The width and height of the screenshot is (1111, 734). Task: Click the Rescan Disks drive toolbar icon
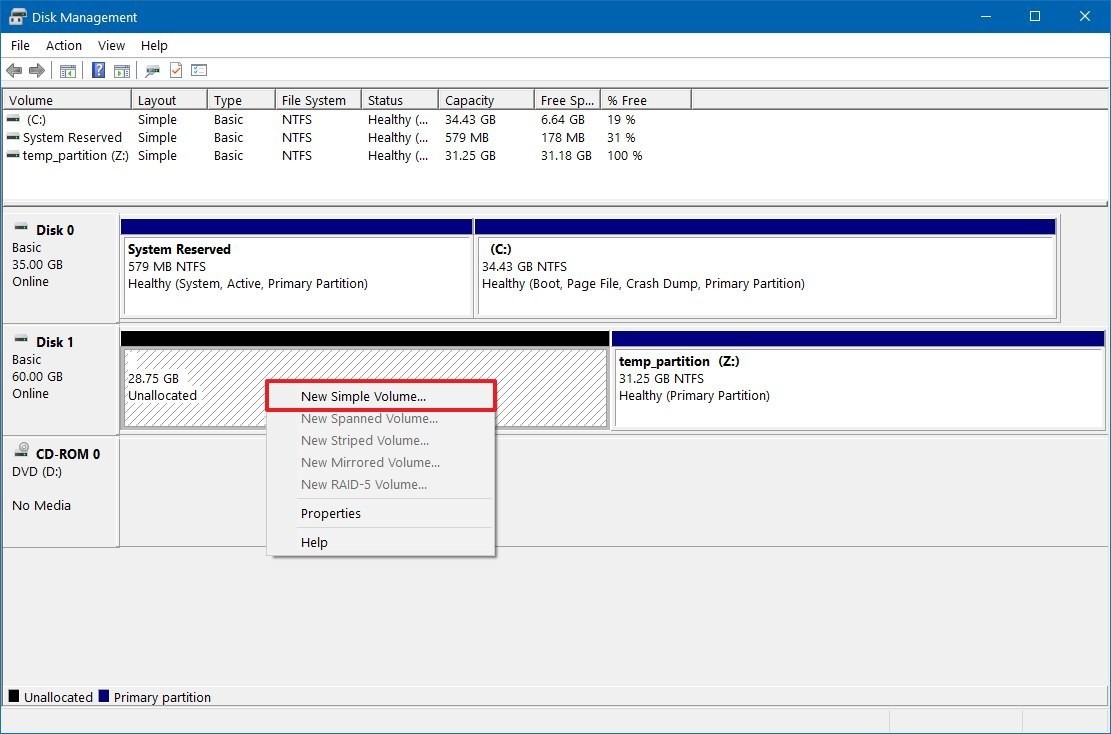pos(152,71)
